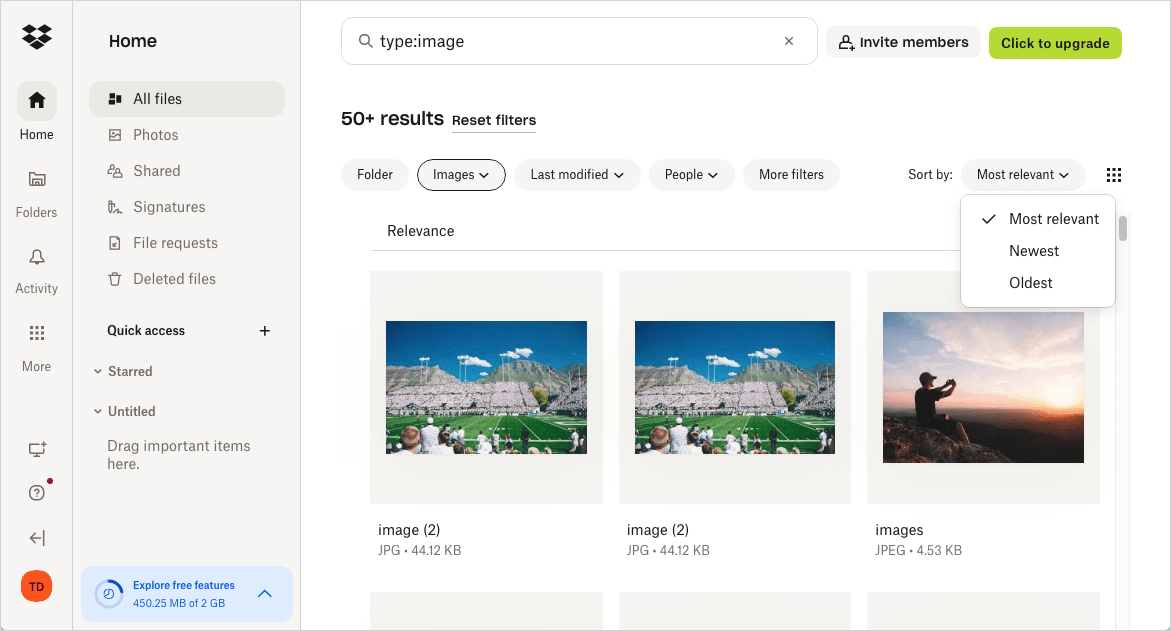Viewport: 1171px width, 631px height.
Task: Open the help question mark icon
Action: coord(37,493)
